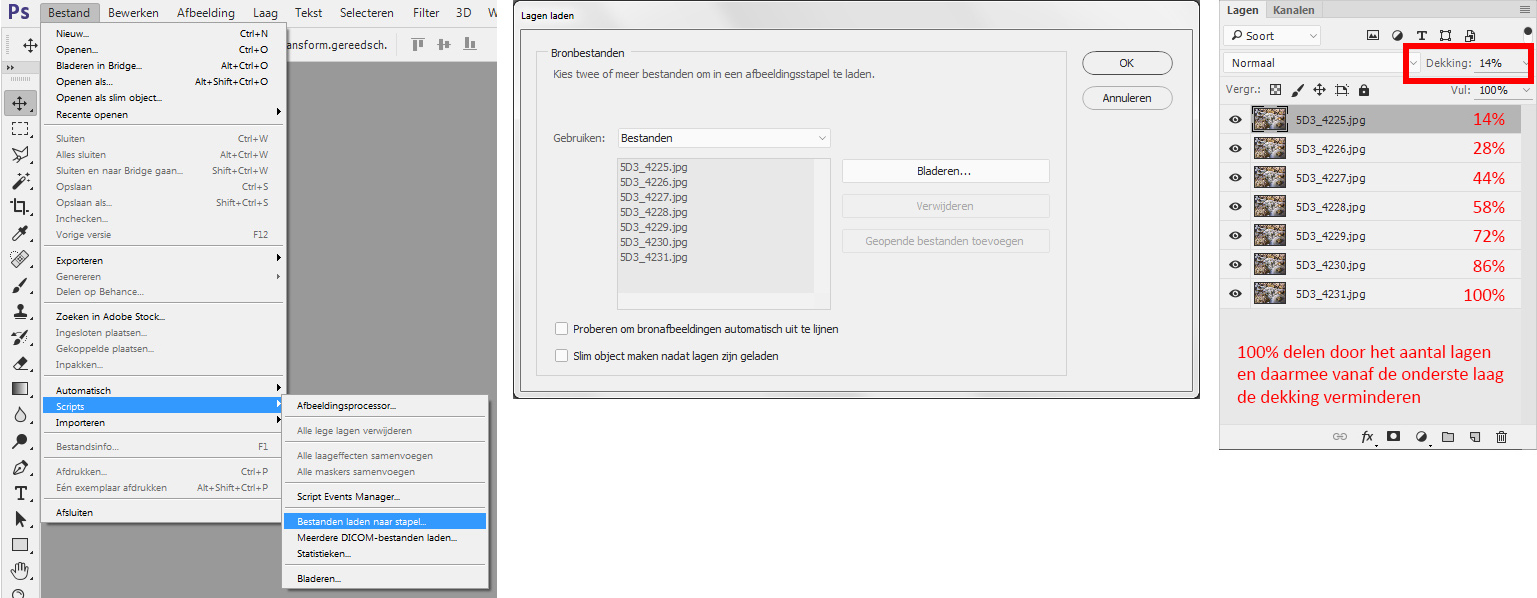
Task: Select the Gradient tool
Action: tap(20, 389)
